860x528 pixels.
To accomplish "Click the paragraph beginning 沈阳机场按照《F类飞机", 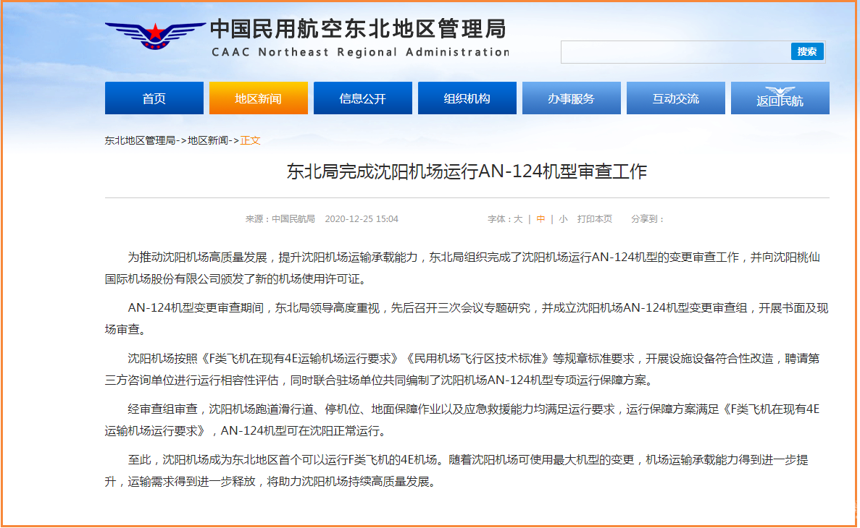I will [x=462, y=369].
